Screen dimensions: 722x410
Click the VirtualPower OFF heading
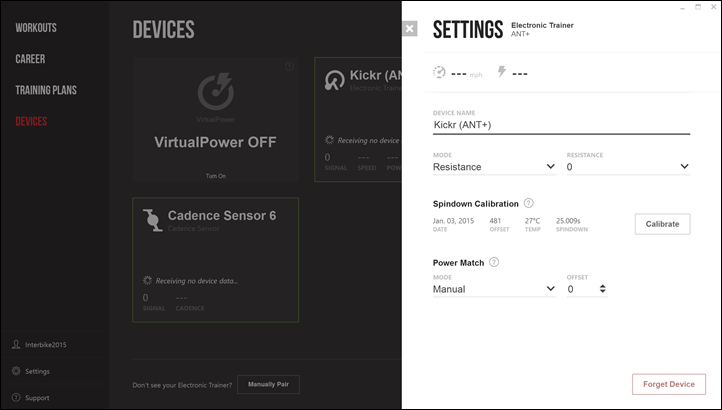[x=215, y=142]
